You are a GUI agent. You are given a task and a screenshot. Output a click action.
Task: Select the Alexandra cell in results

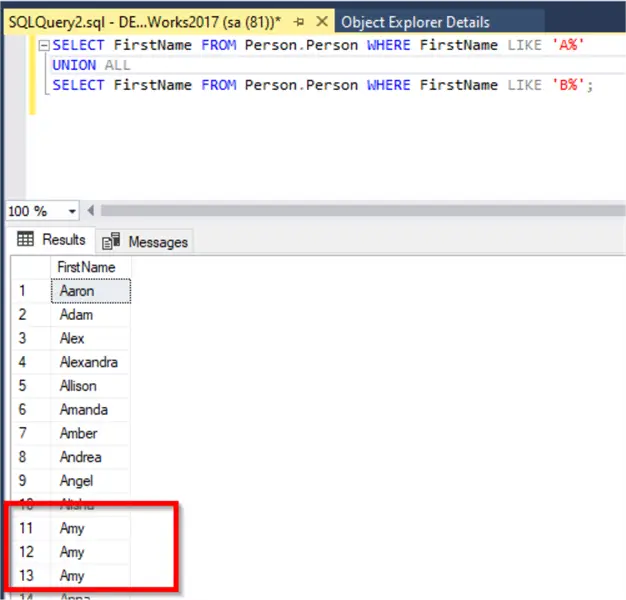89,362
